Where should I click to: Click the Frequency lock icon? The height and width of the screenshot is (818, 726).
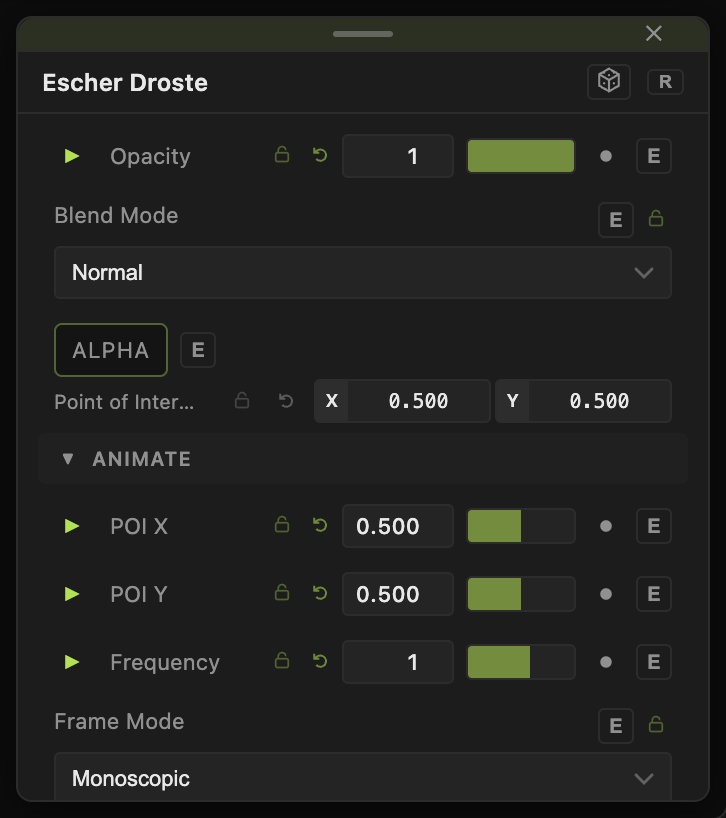point(282,660)
